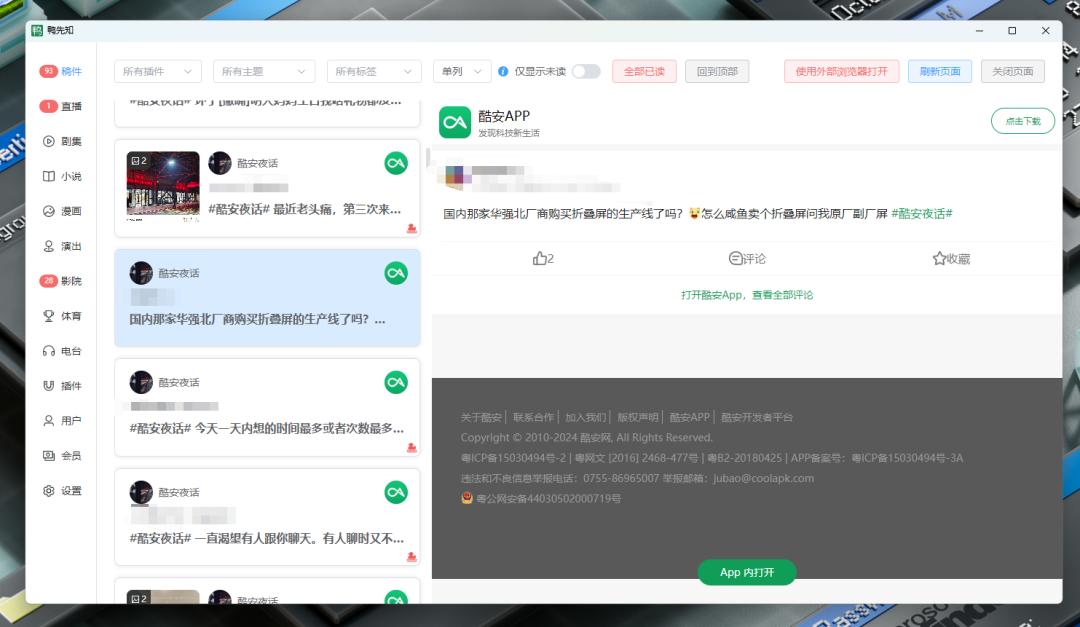1080x627 pixels.
Task: Click red stamp icon on 今天一天内 card
Action: (412, 448)
